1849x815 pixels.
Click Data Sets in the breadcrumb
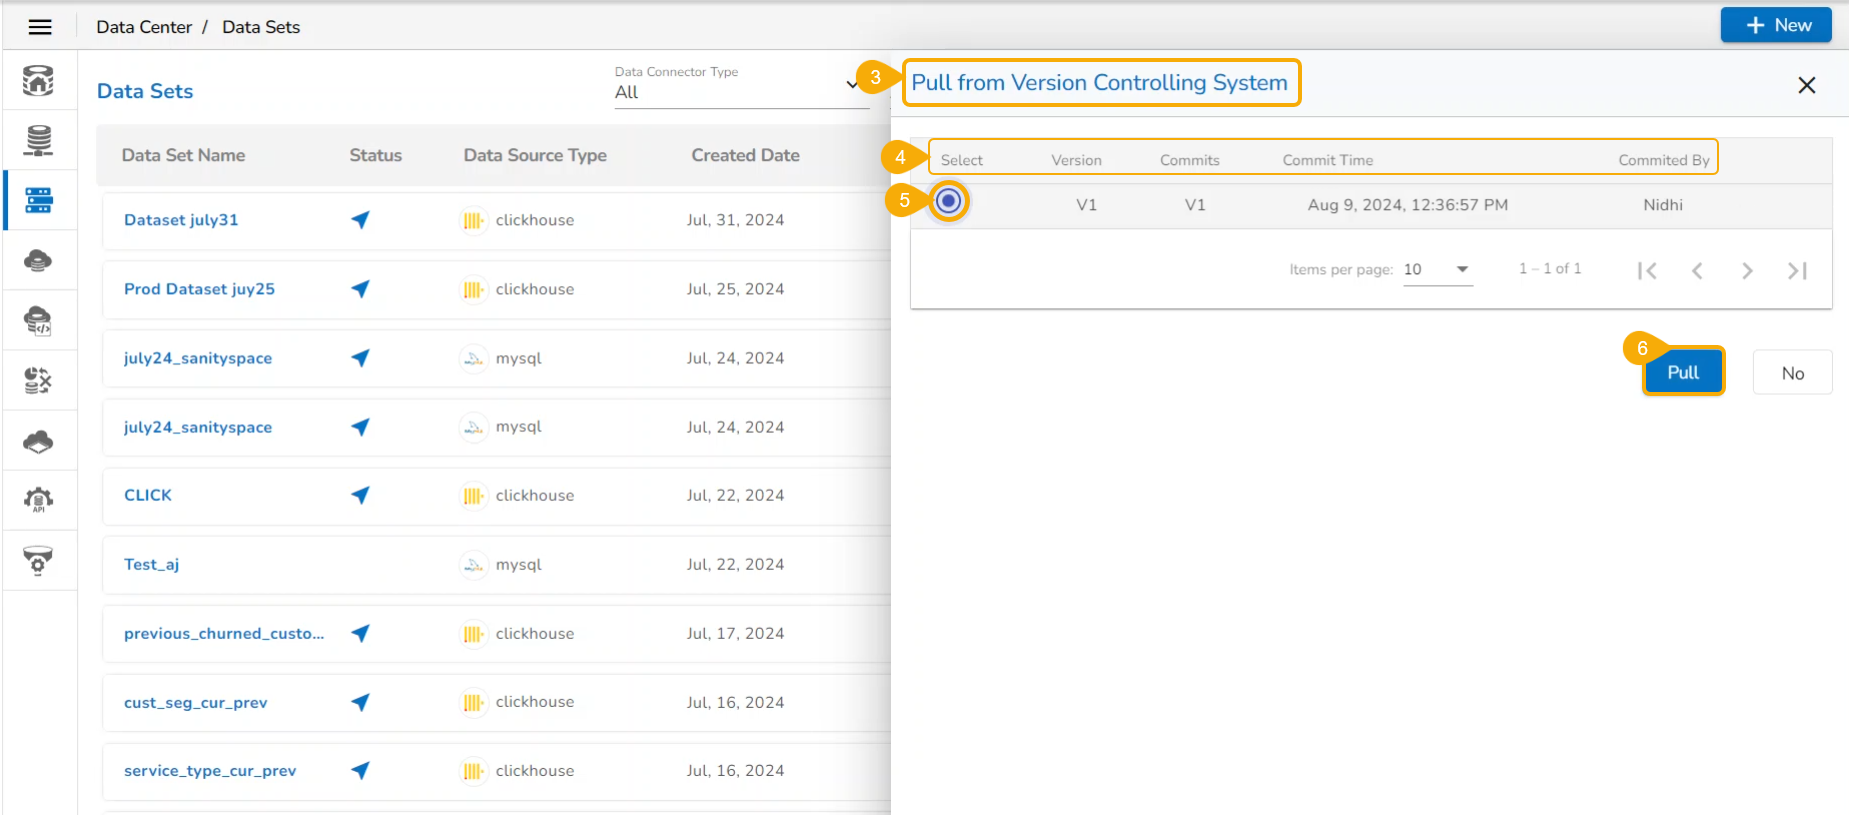(x=261, y=27)
